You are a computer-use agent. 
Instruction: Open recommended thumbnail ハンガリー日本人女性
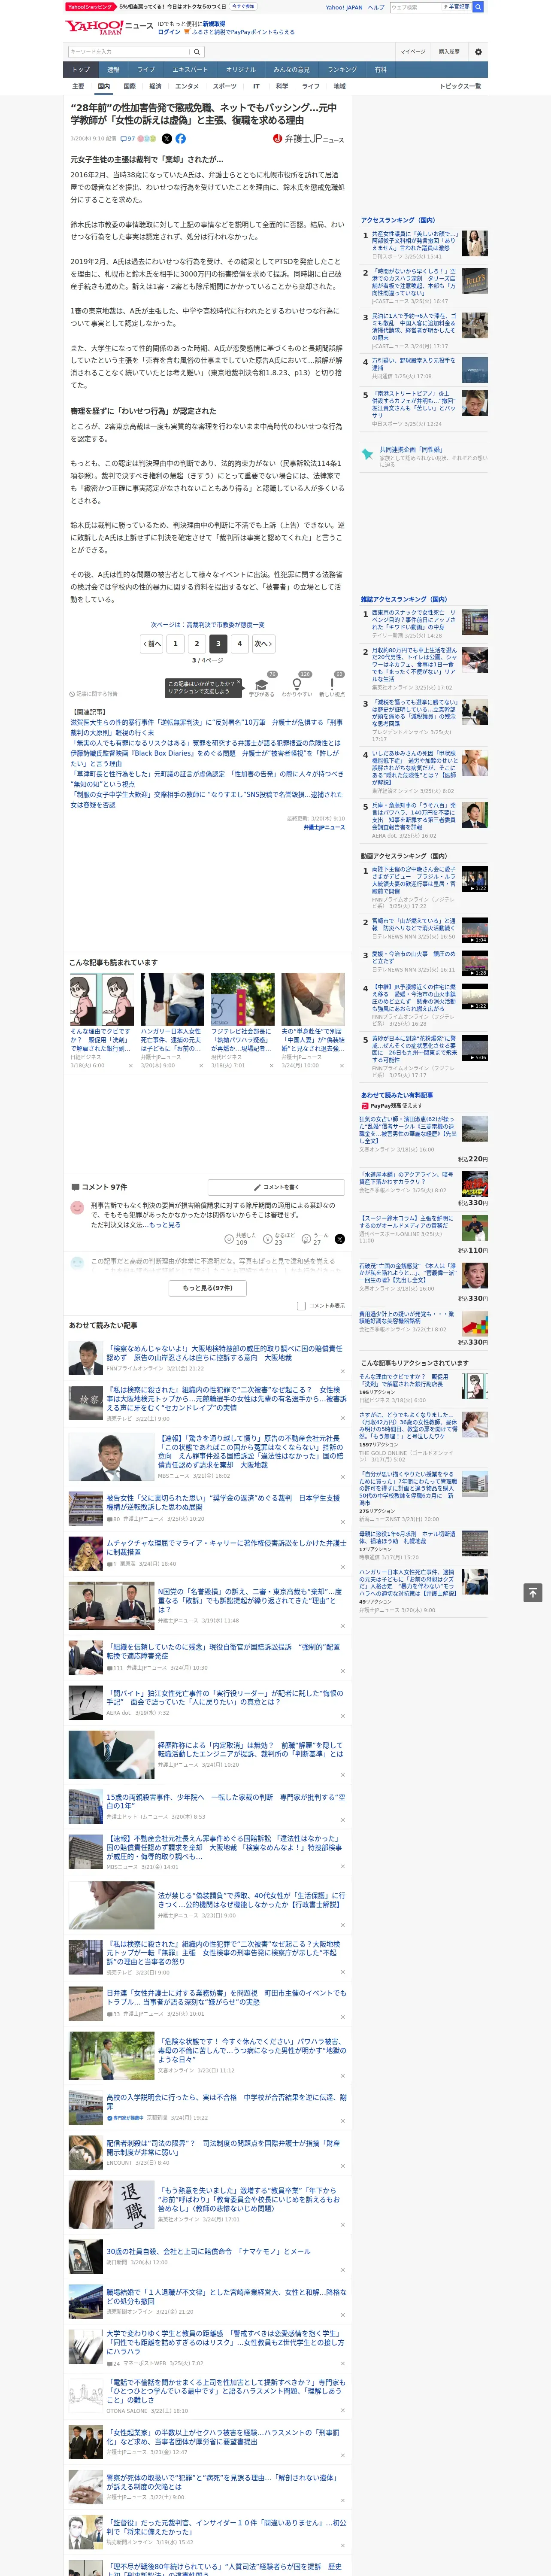click(172, 1000)
